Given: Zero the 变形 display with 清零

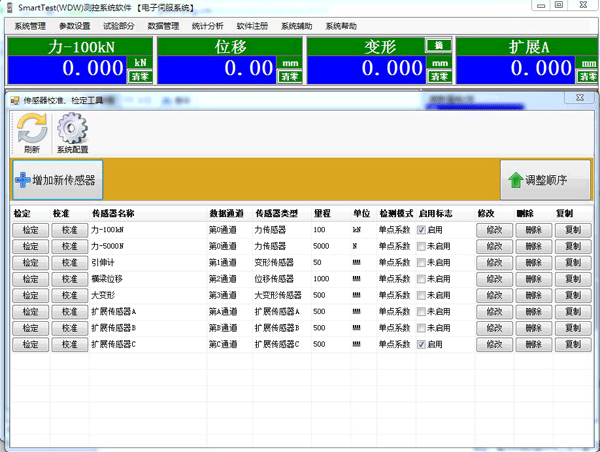Looking at the screenshot, I should pos(439,77).
